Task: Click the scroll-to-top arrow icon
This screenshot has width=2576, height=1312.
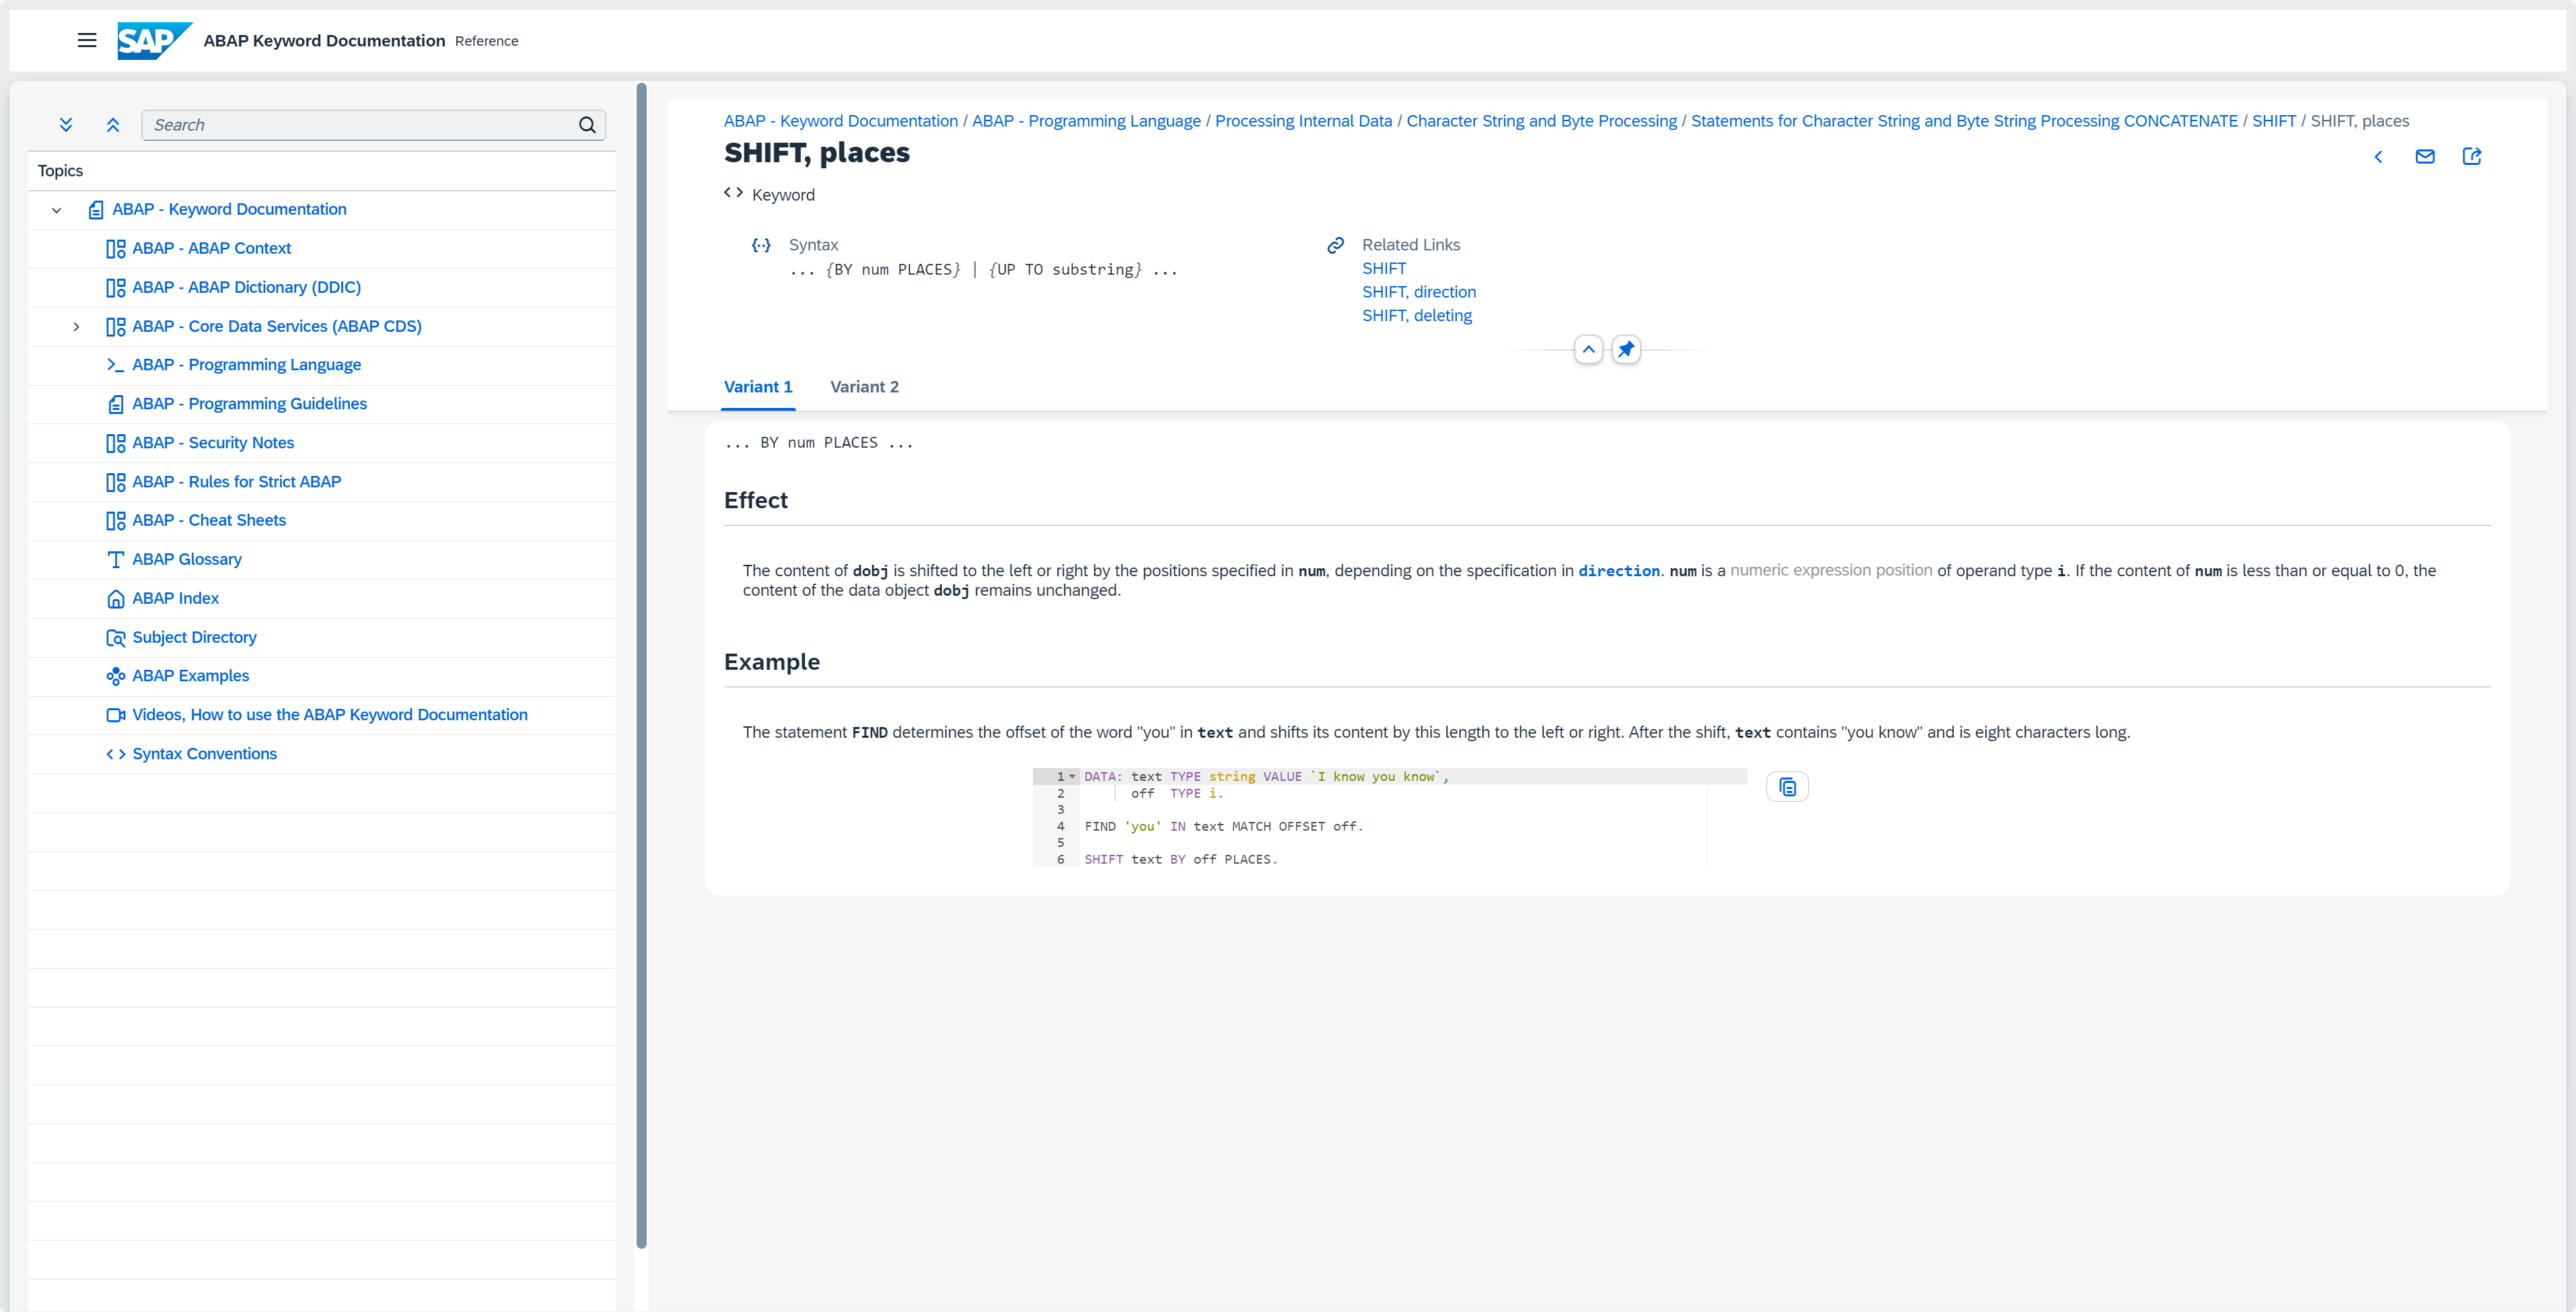Action: pos(1588,349)
